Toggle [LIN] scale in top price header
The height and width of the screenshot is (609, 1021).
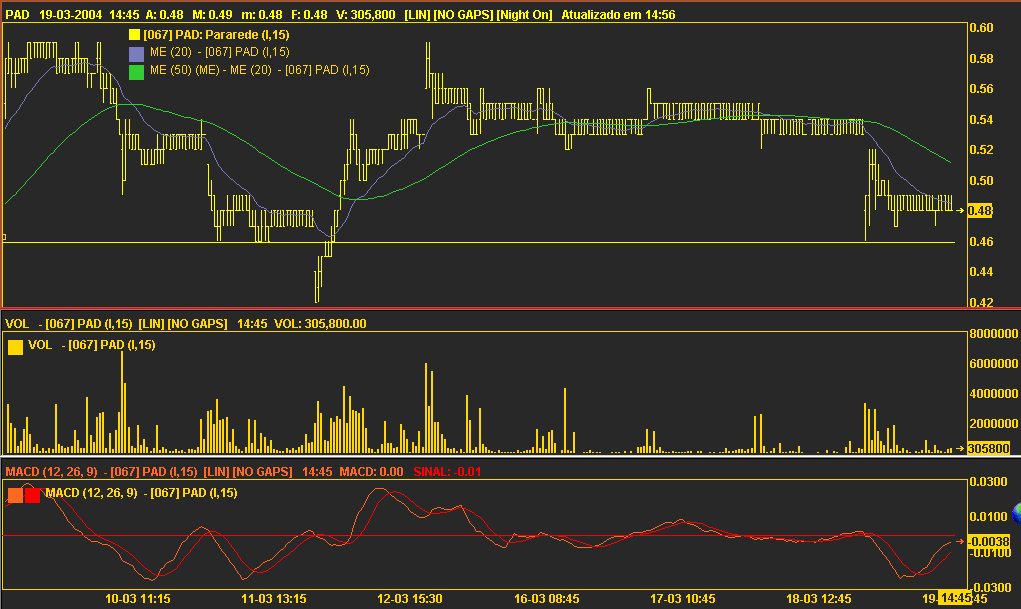[417, 14]
